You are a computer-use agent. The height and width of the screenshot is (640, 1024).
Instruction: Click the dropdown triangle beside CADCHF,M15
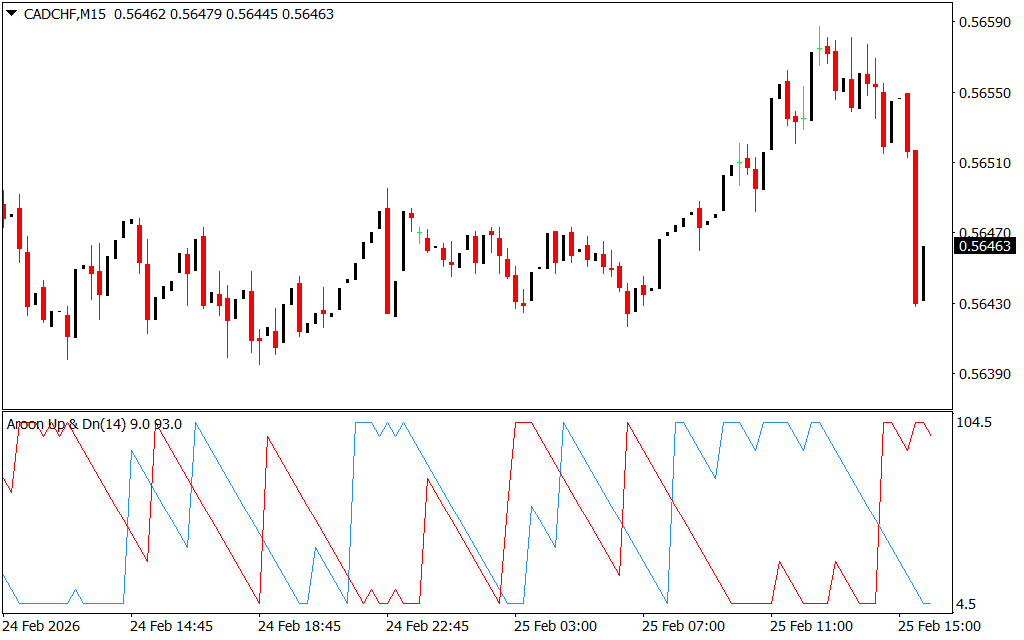coord(12,14)
